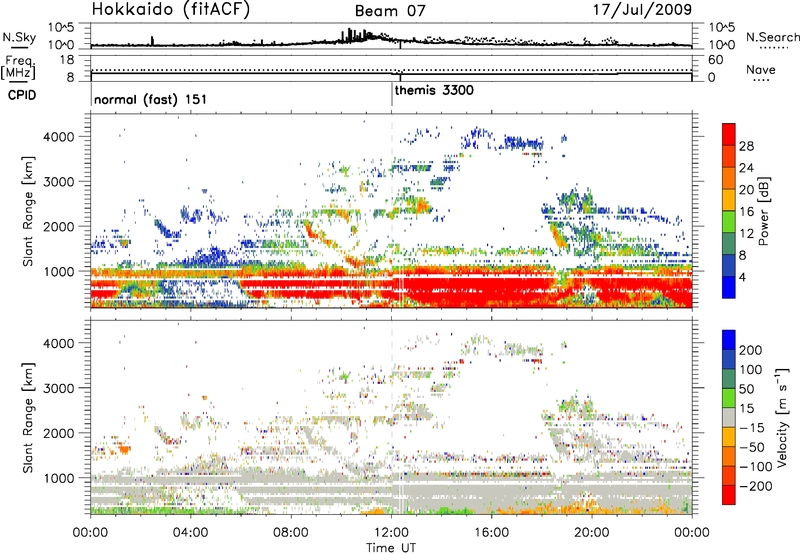Click the '20:00' time axis label
Image resolution: width=800 pixels, height=554 pixels.
point(592,533)
